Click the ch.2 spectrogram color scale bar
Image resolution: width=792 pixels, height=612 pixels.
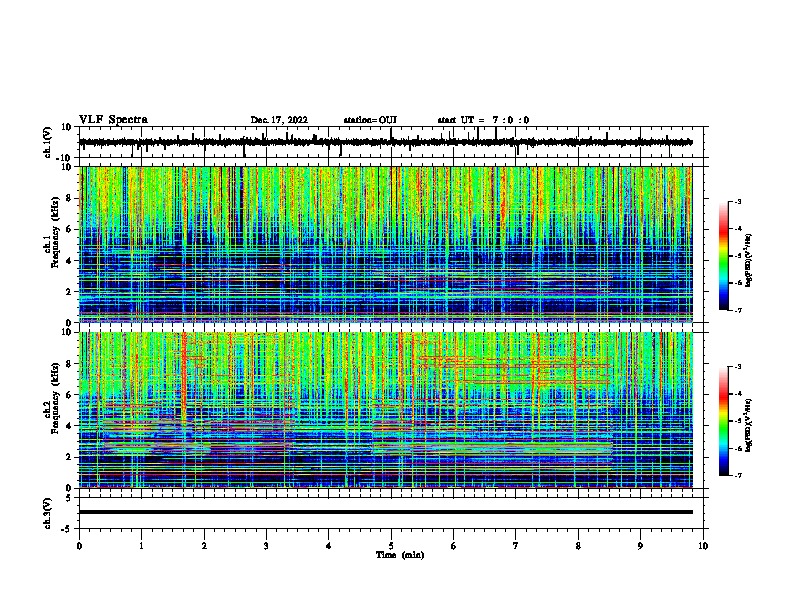[724, 421]
